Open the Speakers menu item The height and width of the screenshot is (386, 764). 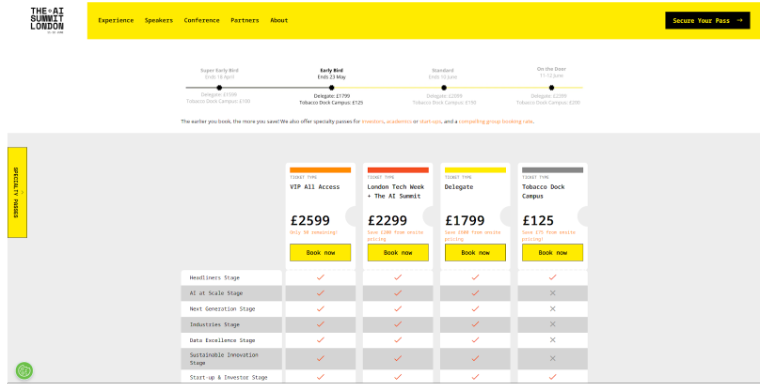(x=158, y=20)
